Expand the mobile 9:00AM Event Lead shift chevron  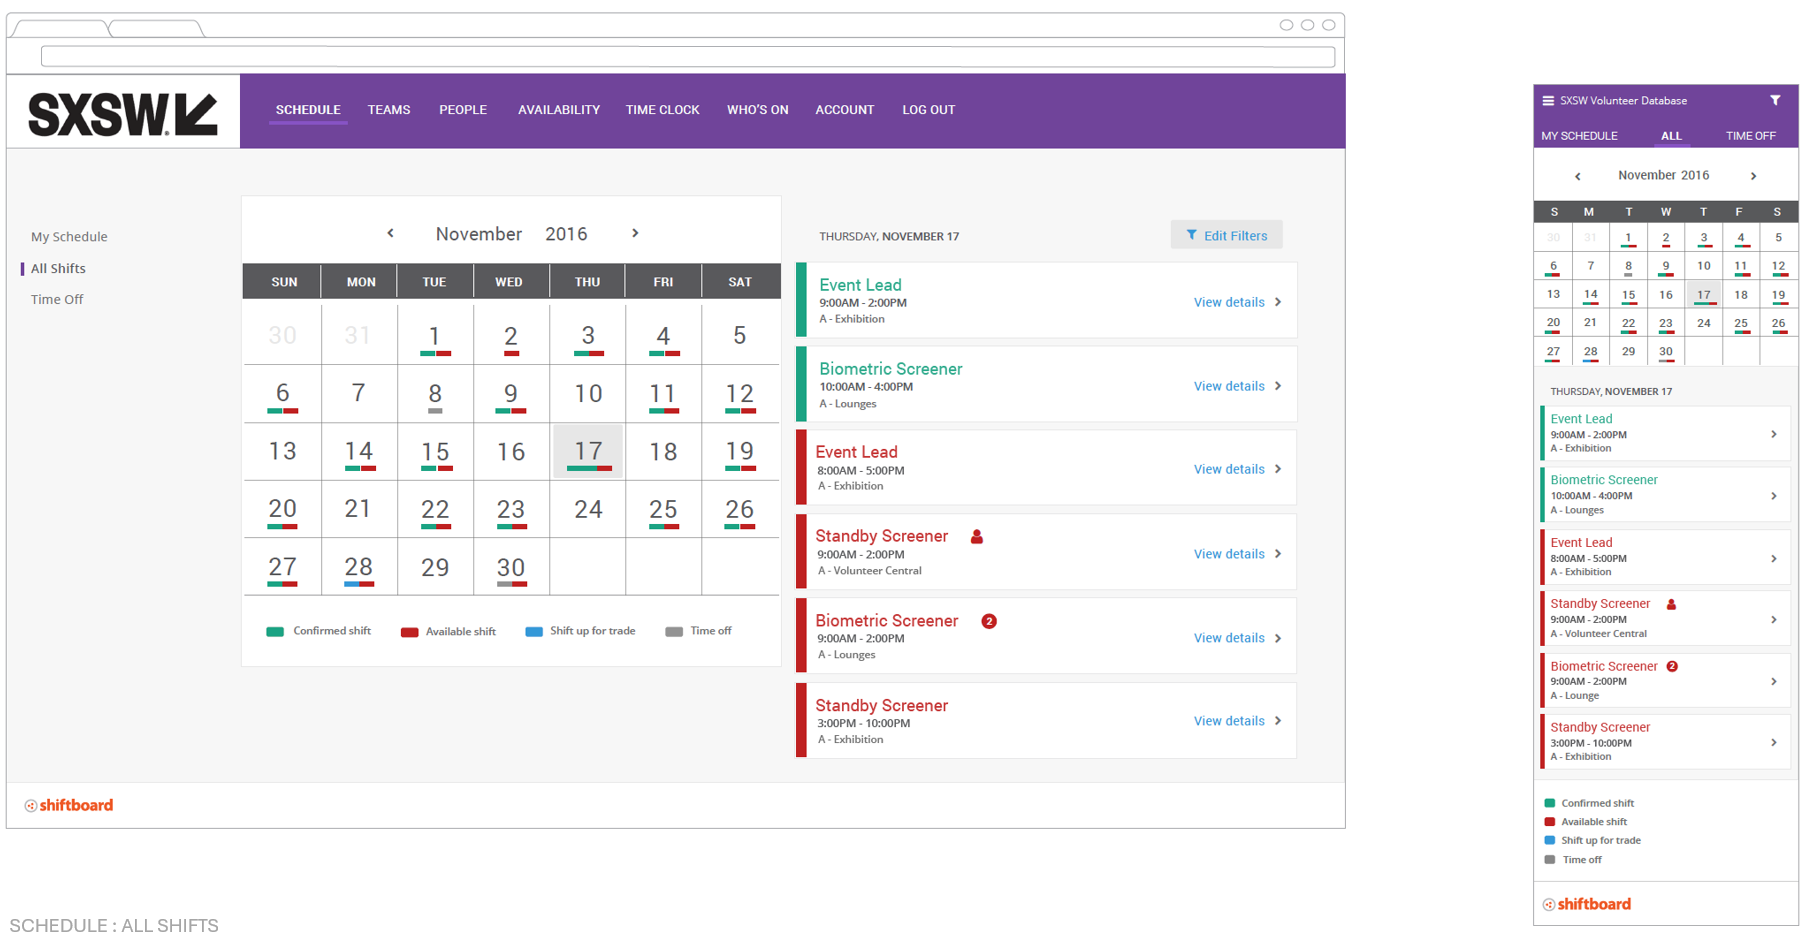(x=1774, y=434)
